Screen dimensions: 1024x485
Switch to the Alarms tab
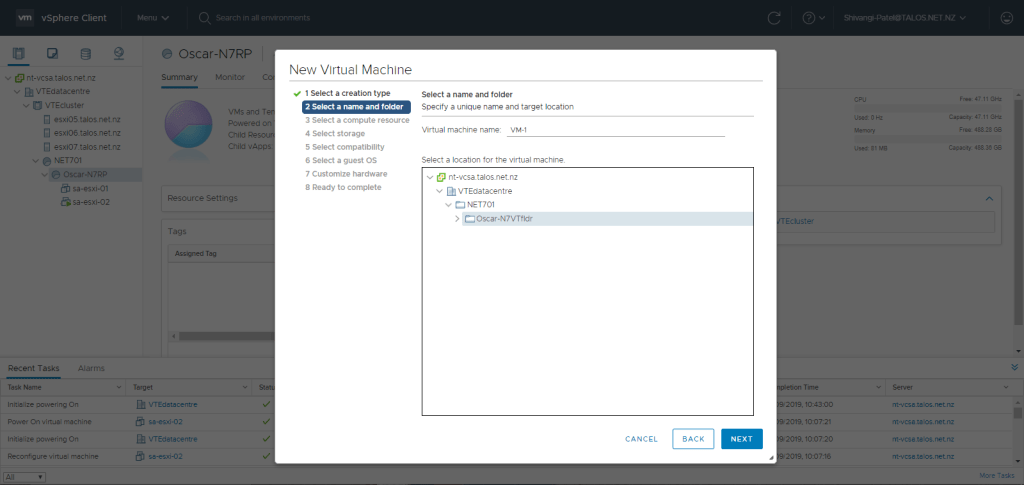[91, 368]
